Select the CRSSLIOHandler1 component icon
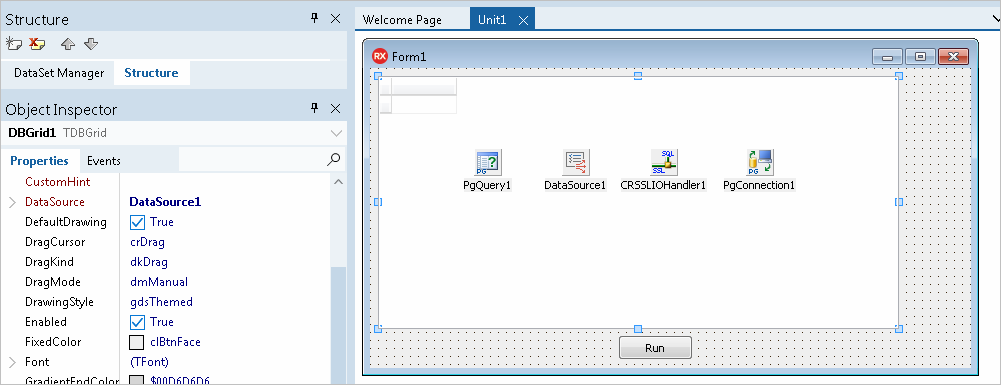The width and height of the screenshot is (1001, 385). point(664,162)
